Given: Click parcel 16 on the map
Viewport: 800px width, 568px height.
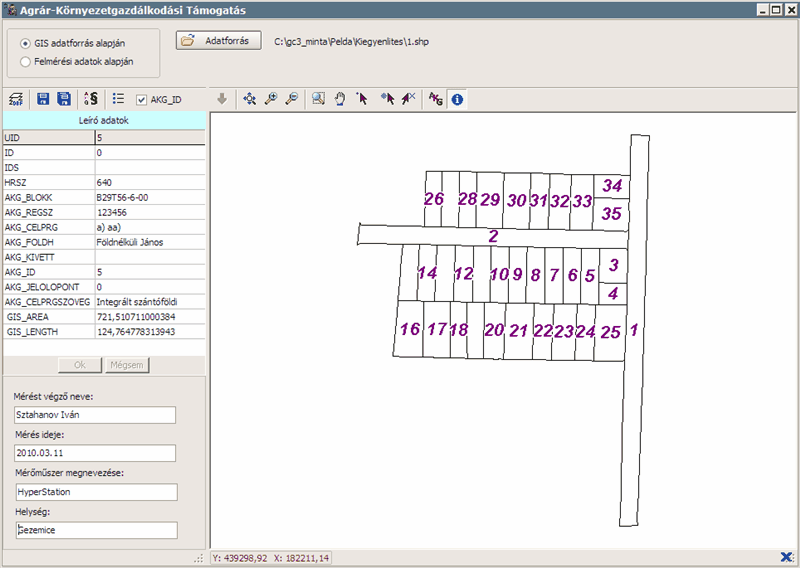Looking at the screenshot, I should click(410, 329).
